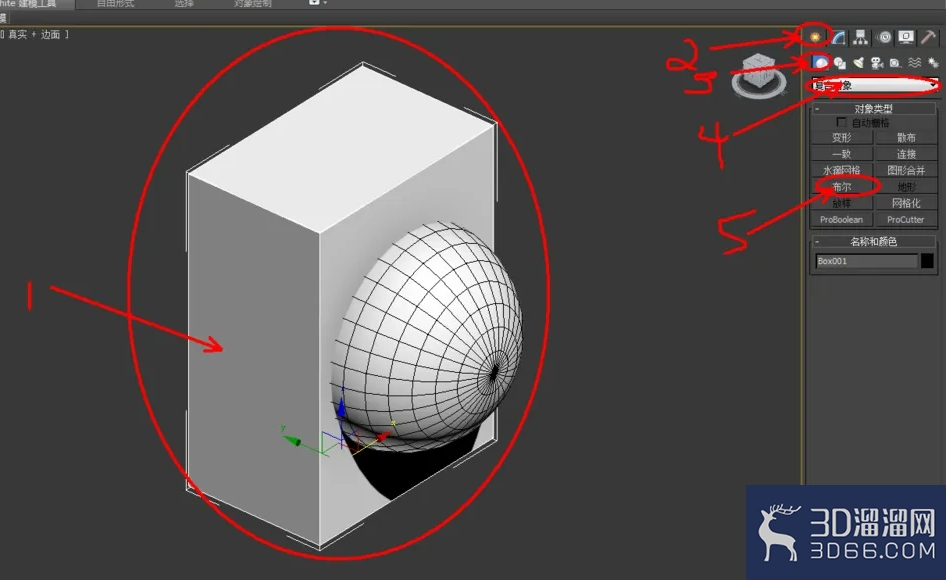
Task: Click the 水滴网格 button
Action: 842,170
